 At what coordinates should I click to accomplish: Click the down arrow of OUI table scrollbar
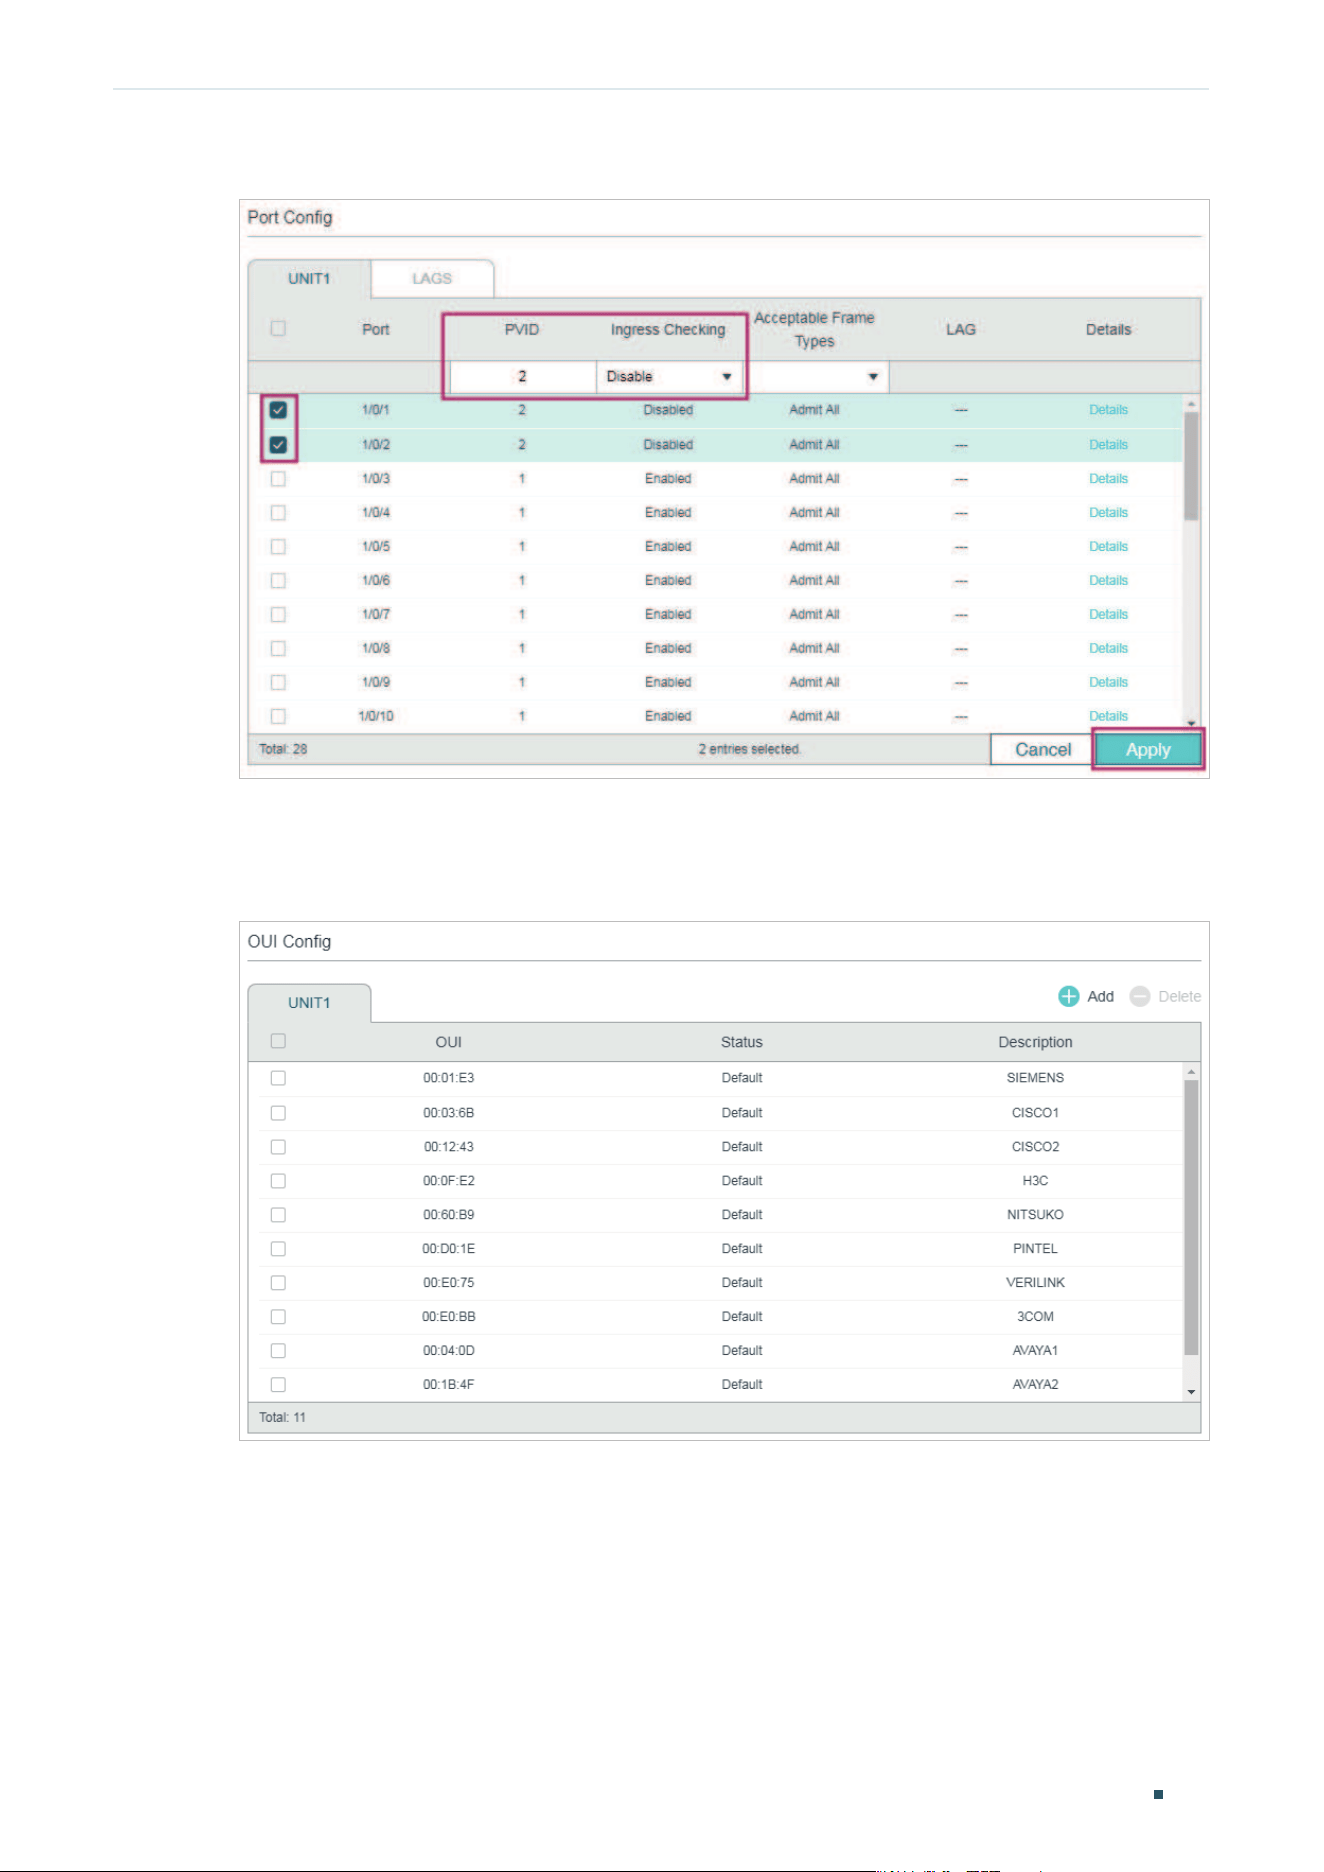1191,1392
